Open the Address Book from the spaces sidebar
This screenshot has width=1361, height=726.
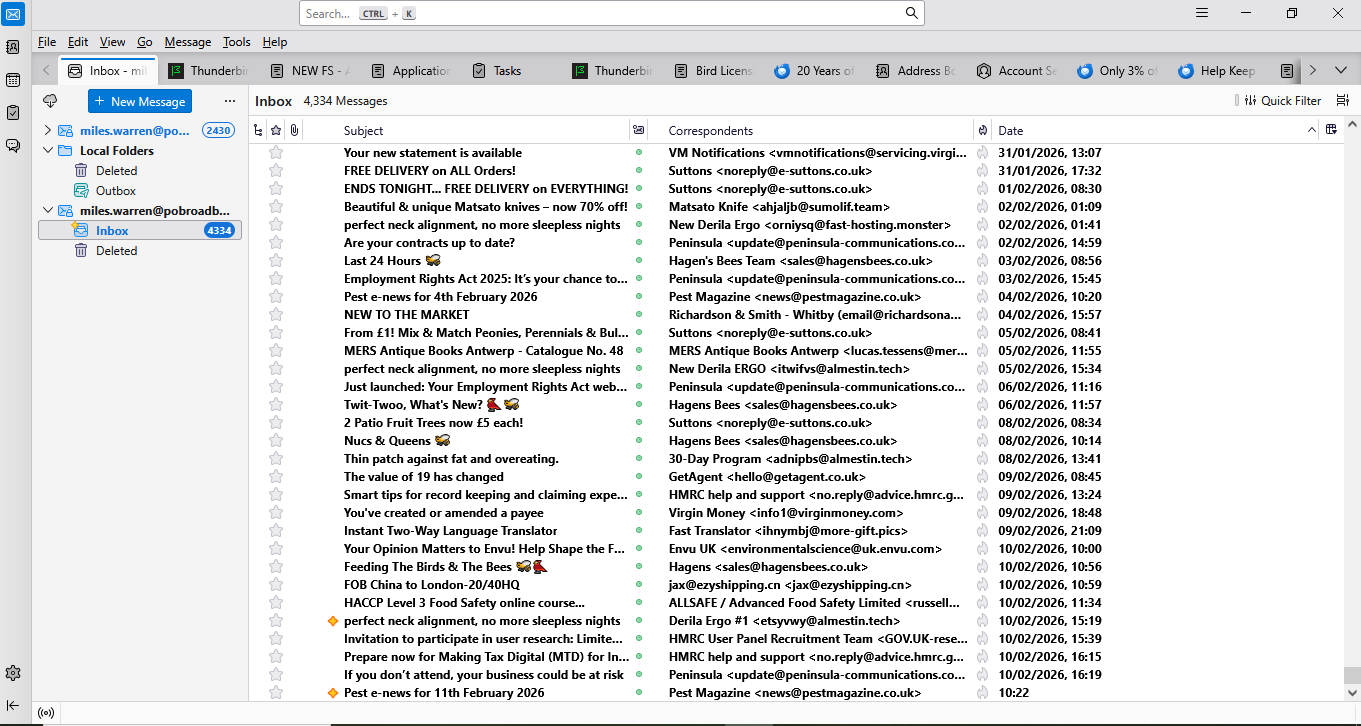(13, 47)
